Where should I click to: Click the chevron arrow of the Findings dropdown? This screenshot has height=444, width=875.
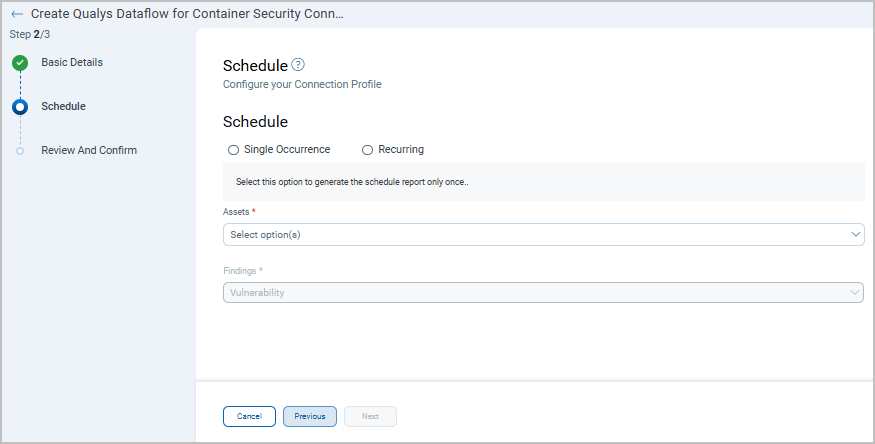tap(855, 292)
